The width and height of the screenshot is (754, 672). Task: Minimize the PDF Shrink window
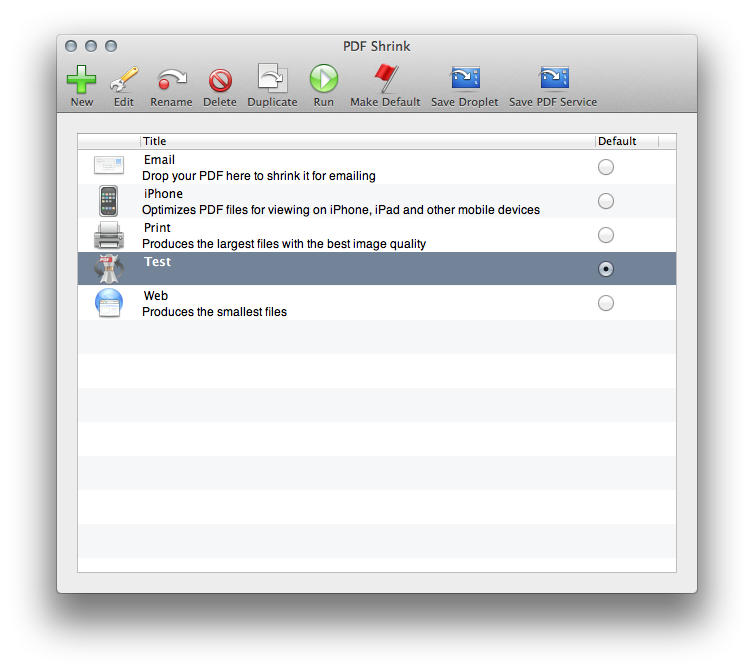pyautogui.click(x=91, y=46)
